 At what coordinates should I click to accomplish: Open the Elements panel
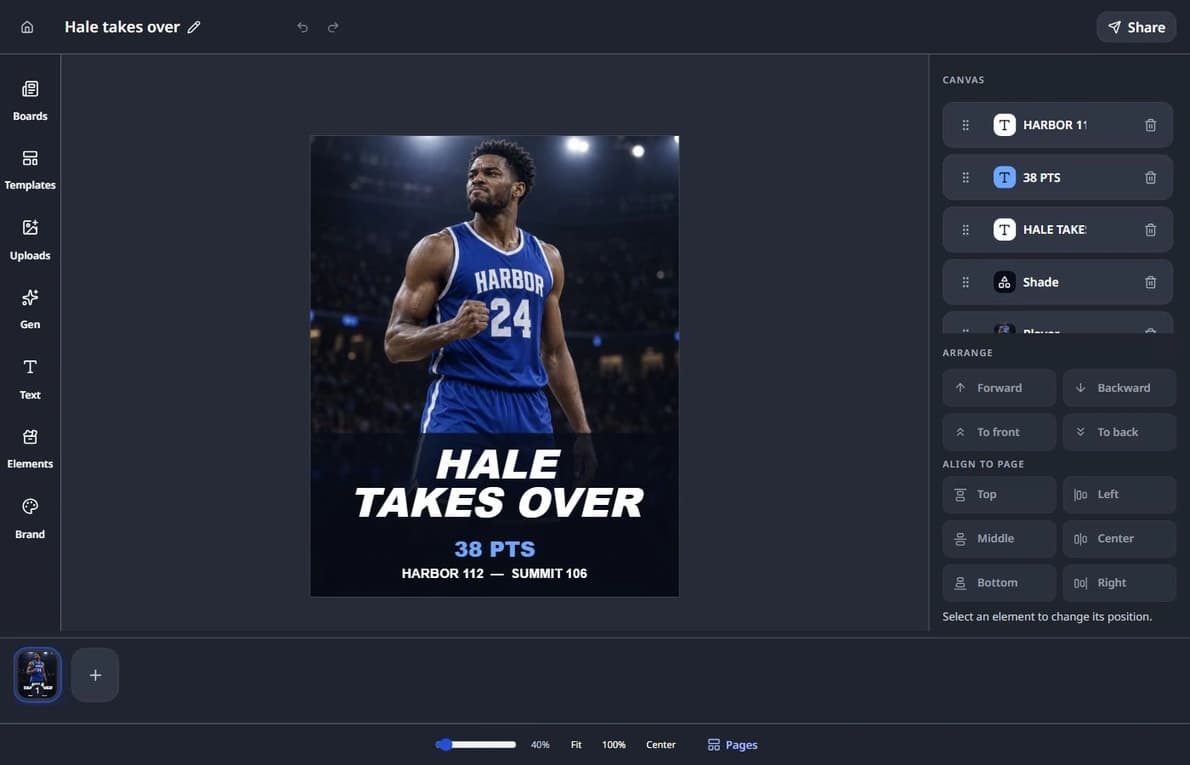[x=30, y=449]
